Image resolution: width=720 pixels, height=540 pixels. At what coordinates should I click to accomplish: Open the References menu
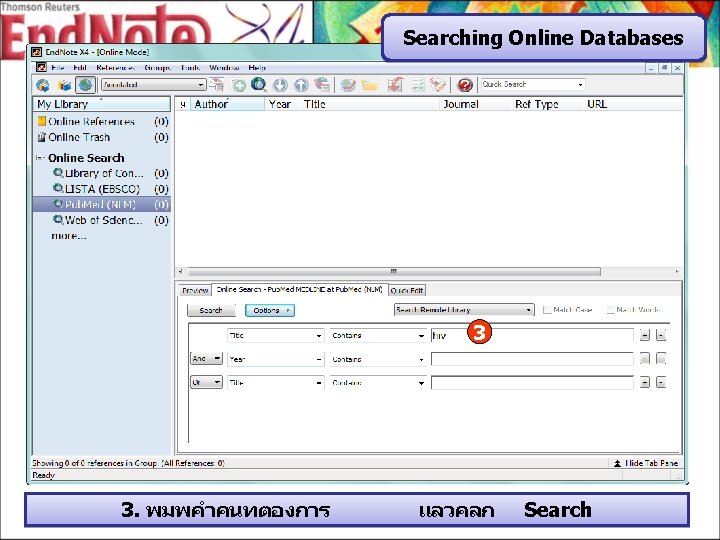115,68
